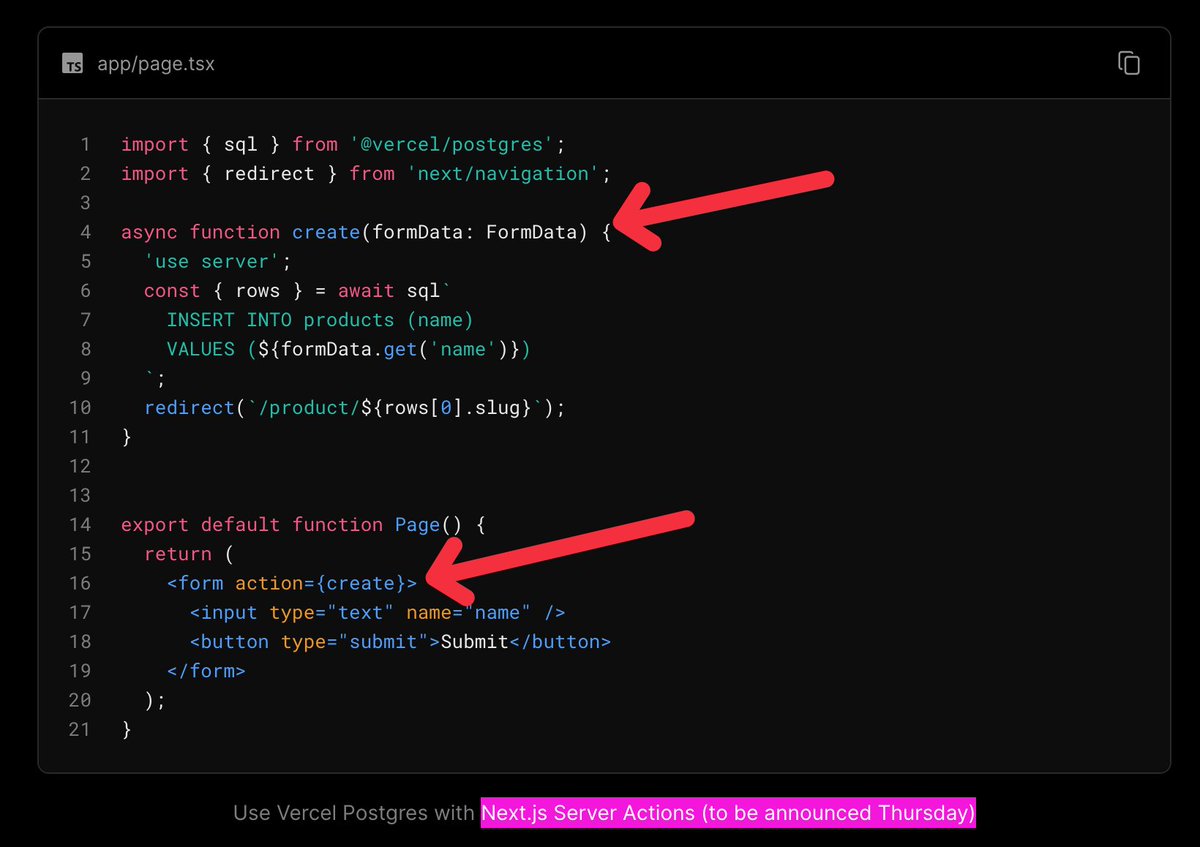The width and height of the screenshot is (1200, 847).
Task: Click the form action={create} tag
Action: pyautogui.click(x=292, y=583)
